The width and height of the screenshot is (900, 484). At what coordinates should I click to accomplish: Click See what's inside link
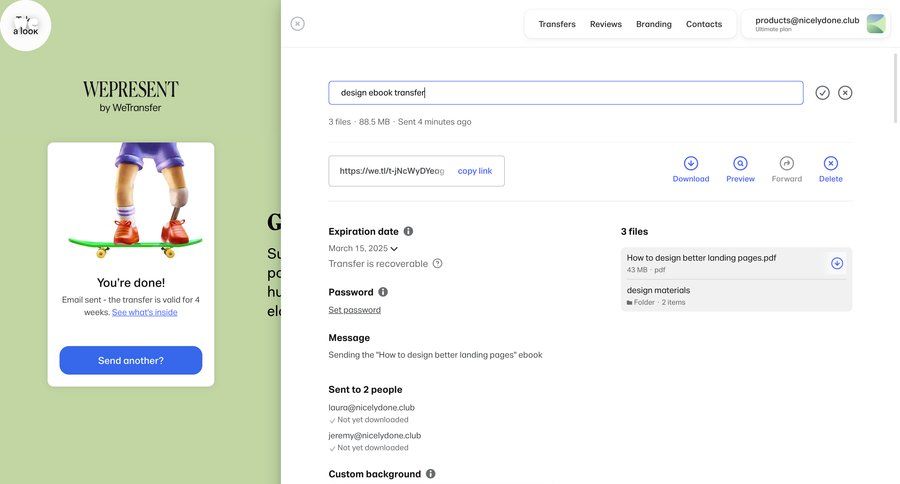click(145, 312)
